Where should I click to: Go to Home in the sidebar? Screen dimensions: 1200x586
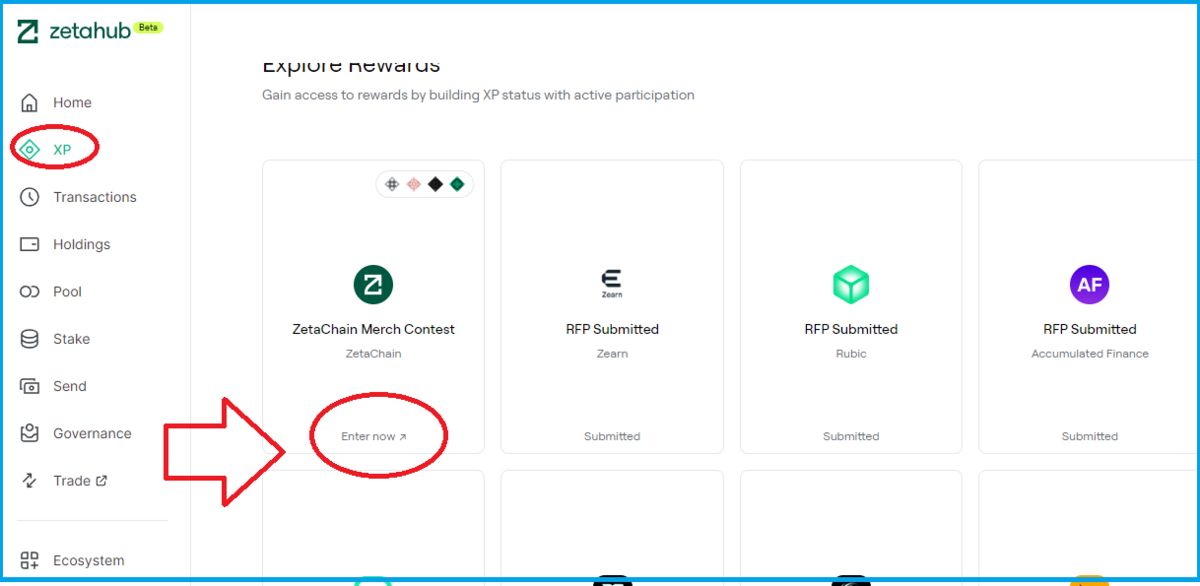pyautogui.click(x=72, y=102)
